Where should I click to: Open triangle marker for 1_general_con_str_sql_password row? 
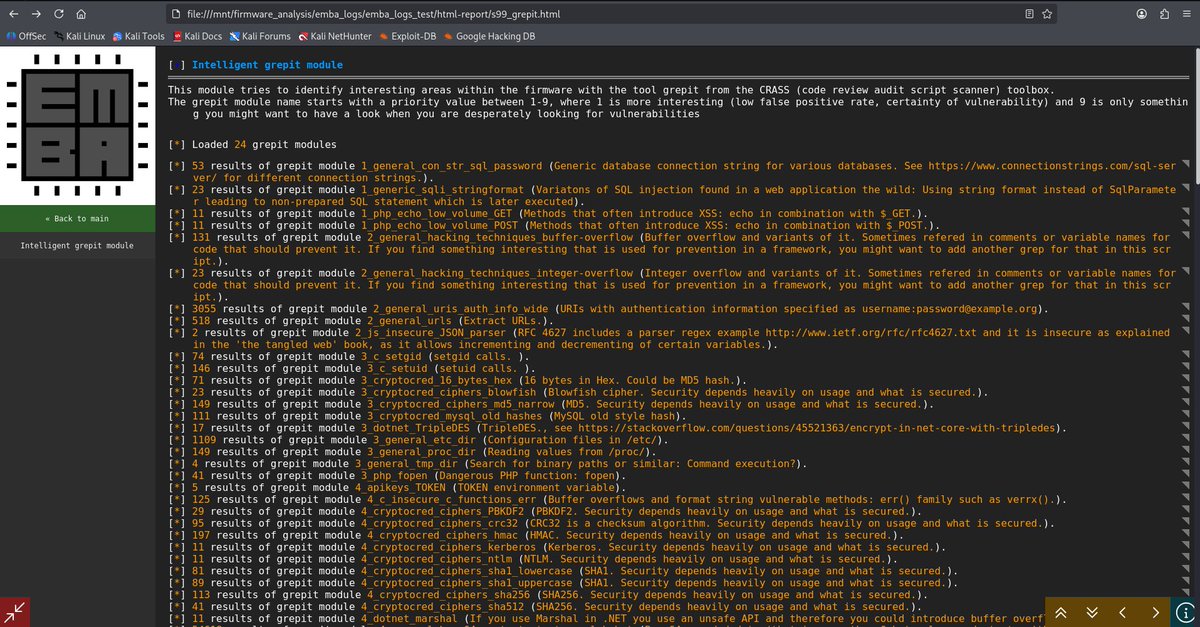(x=1186, y=164)
